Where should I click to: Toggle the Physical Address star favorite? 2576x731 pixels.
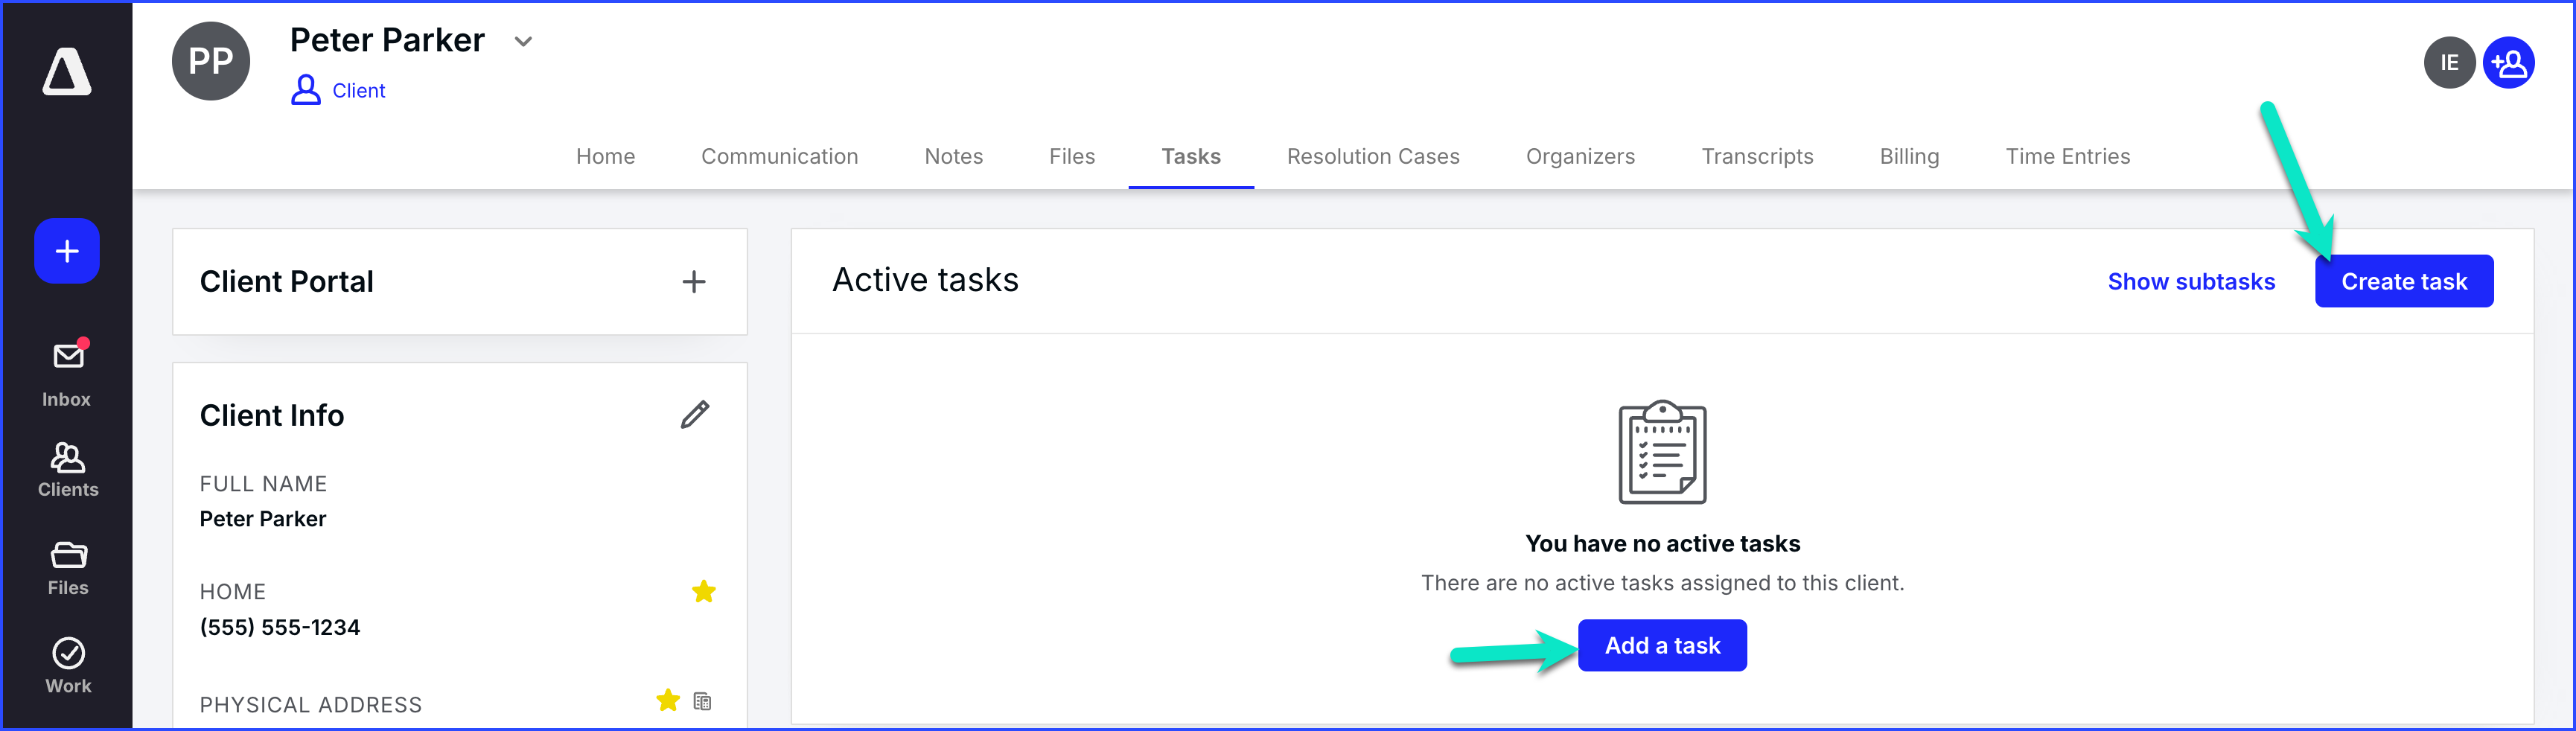pyautogui.click(x=668, y=701)
